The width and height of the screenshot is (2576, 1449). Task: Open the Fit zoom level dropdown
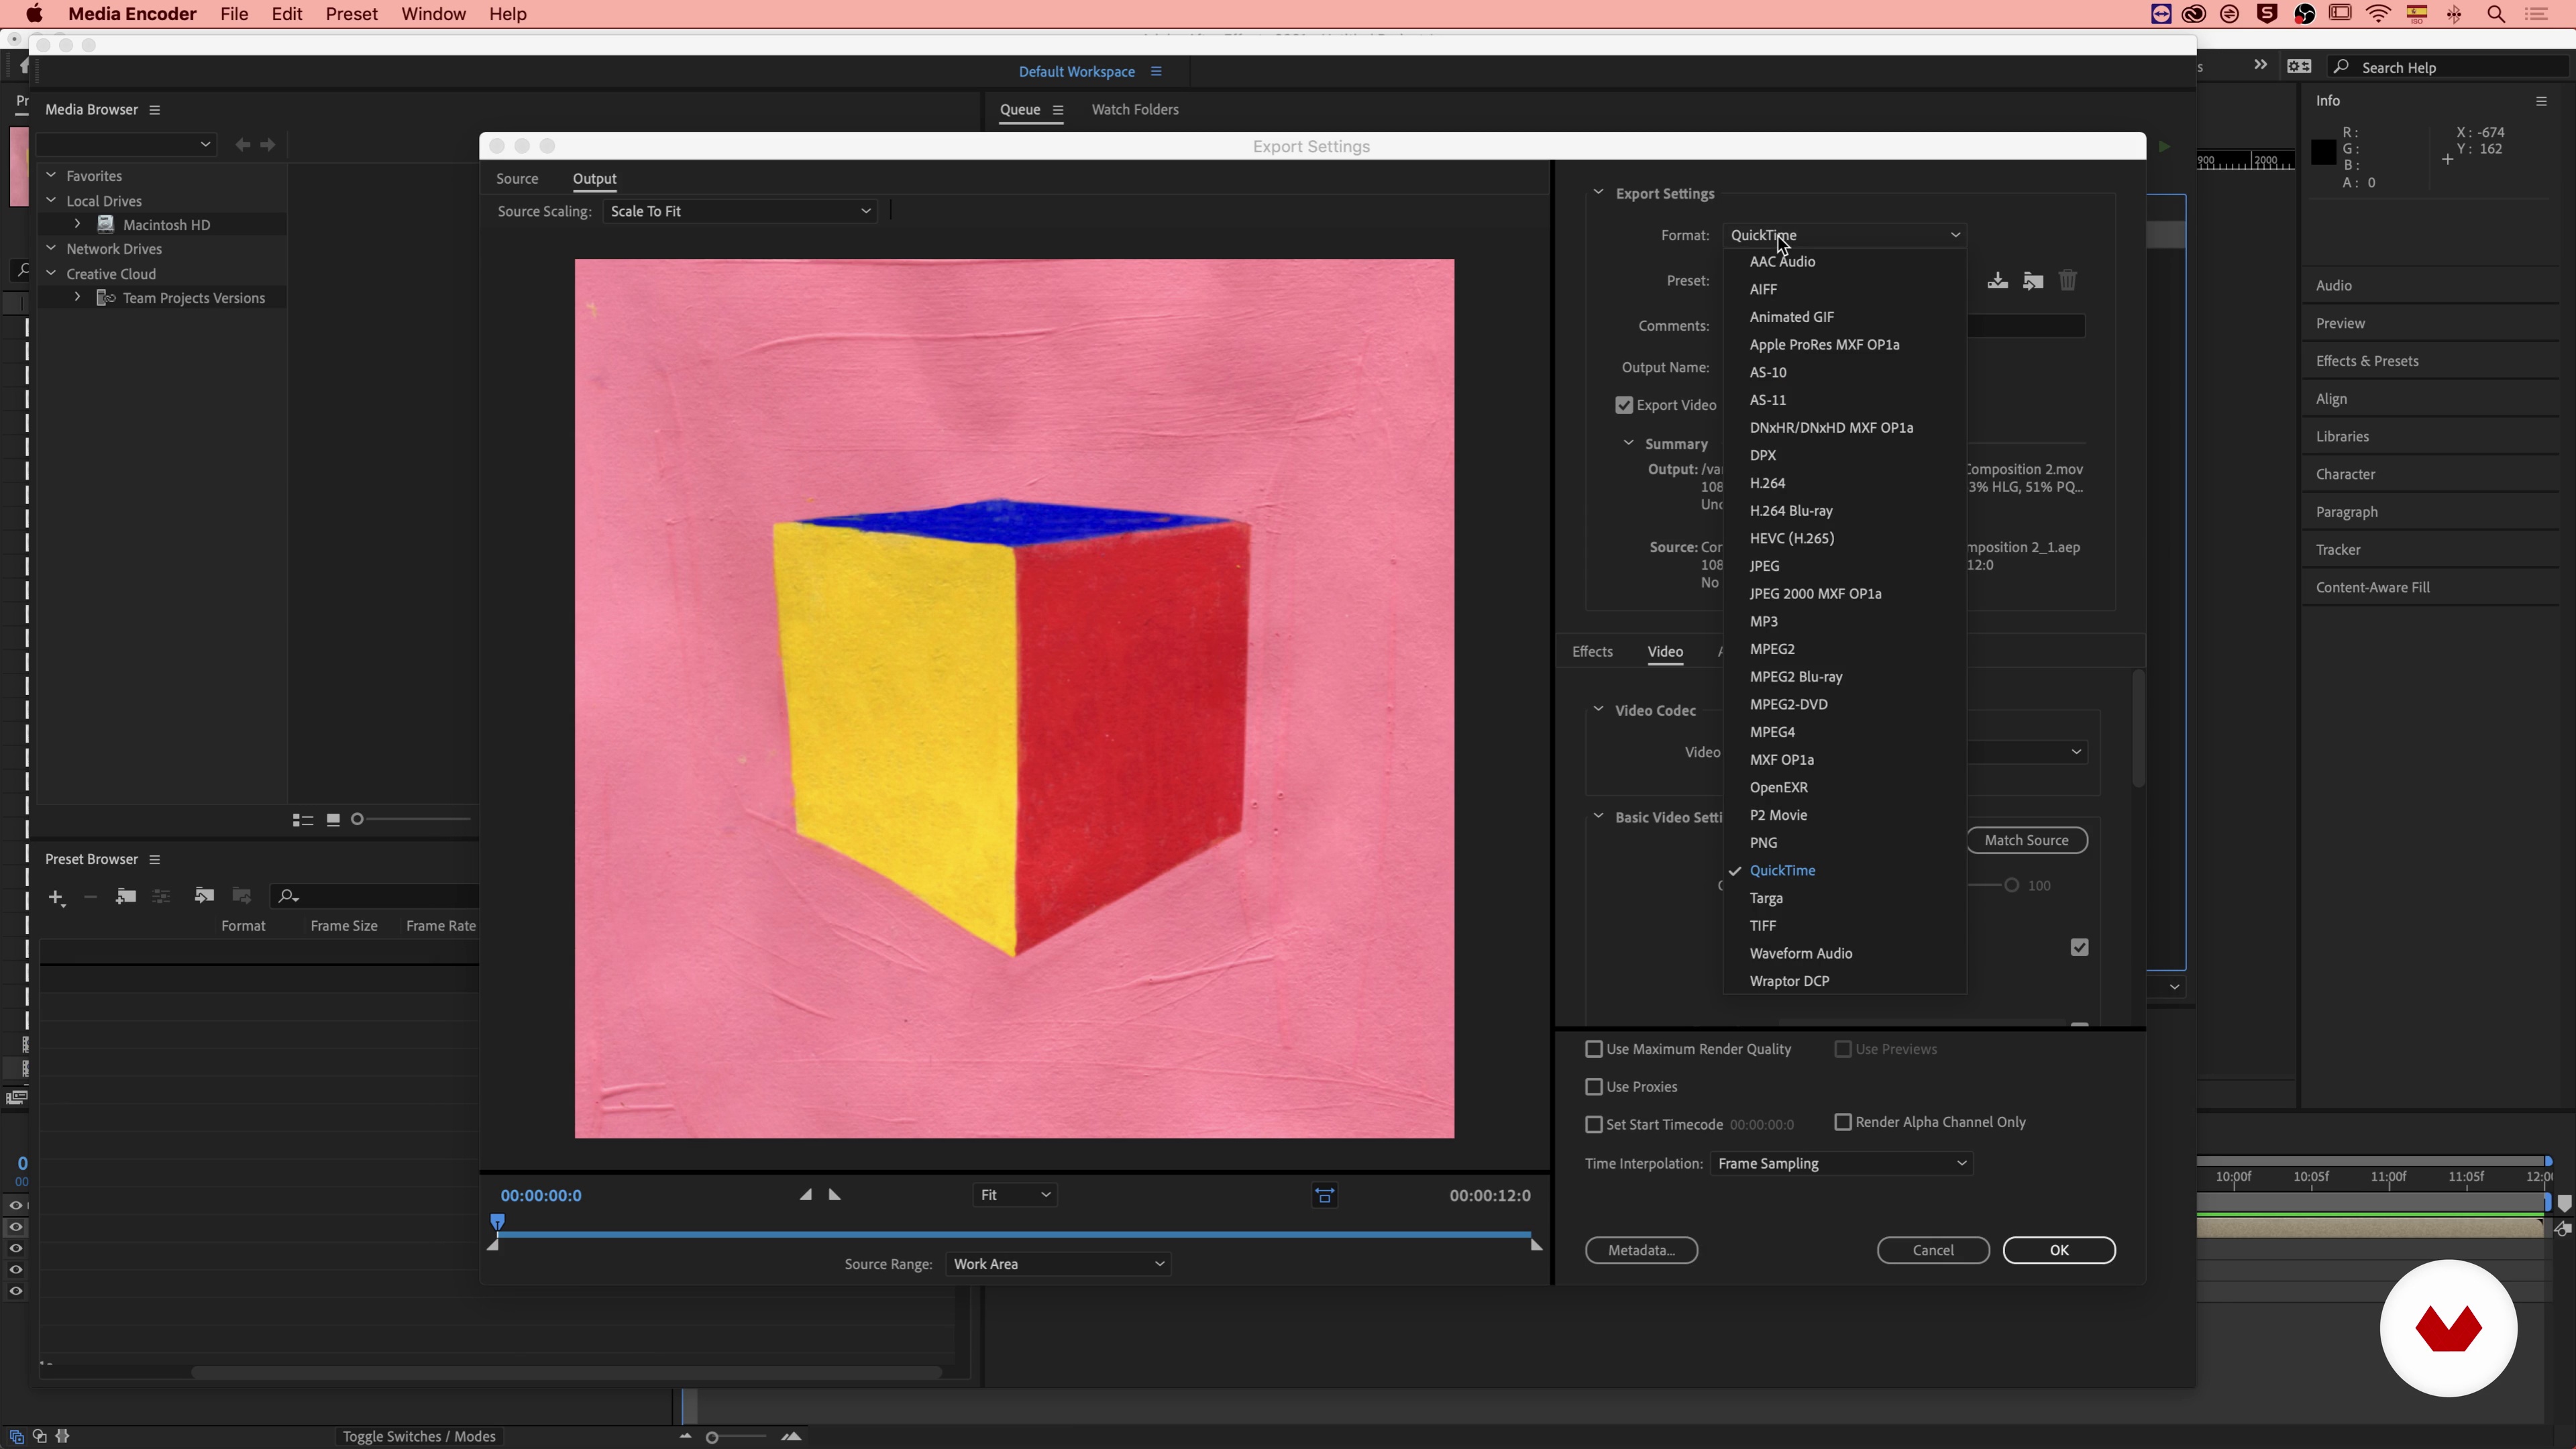(1015, 1196)
